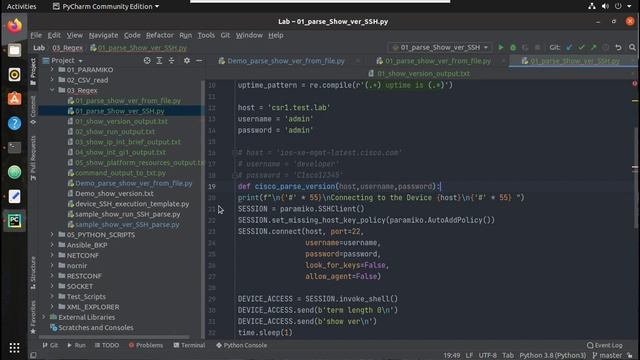Click Python 3.8 interpreter in status bar
Image resolution: width=640 pixels, height=360 pixels.
coord(552,355)
